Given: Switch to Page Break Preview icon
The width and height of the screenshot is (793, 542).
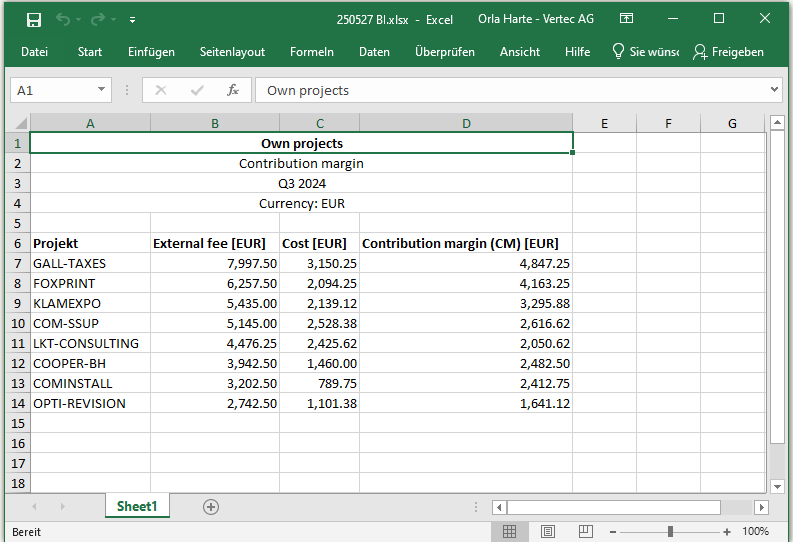Looking at the screenshot, I should coord(586,532).
